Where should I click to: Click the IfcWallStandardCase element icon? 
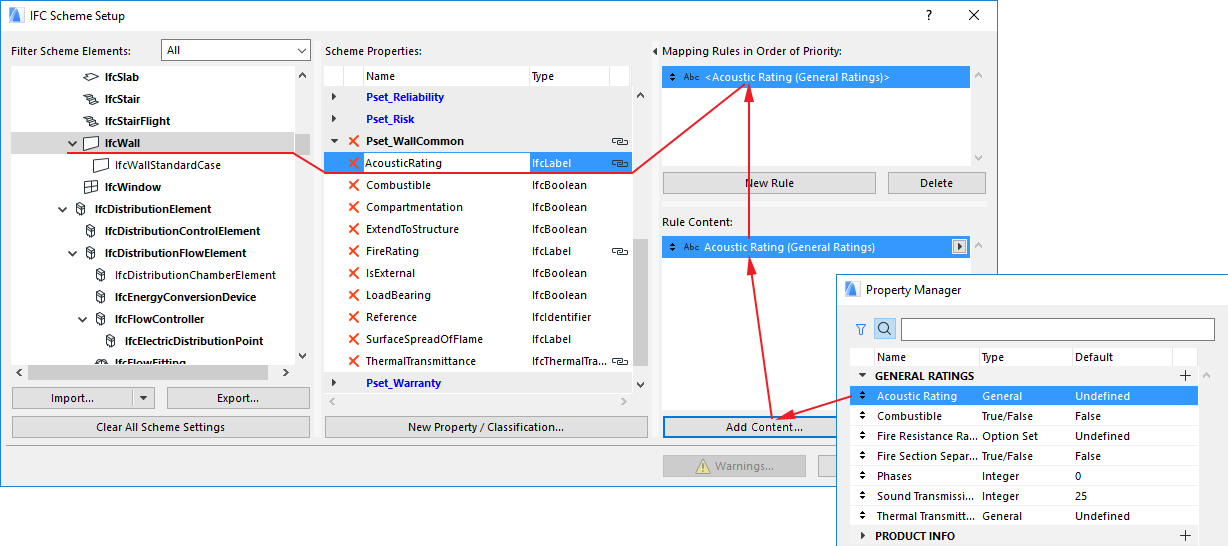(101, 165)
